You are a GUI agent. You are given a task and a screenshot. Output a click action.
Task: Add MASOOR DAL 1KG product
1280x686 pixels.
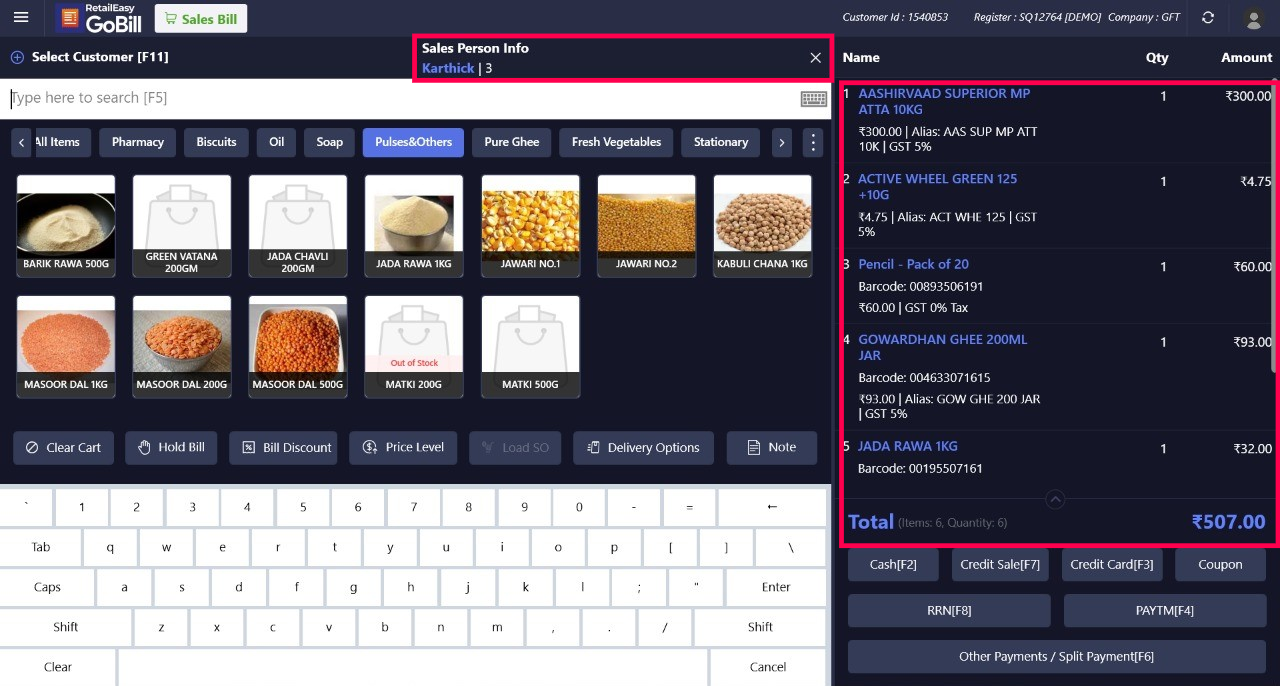[66, 347]
